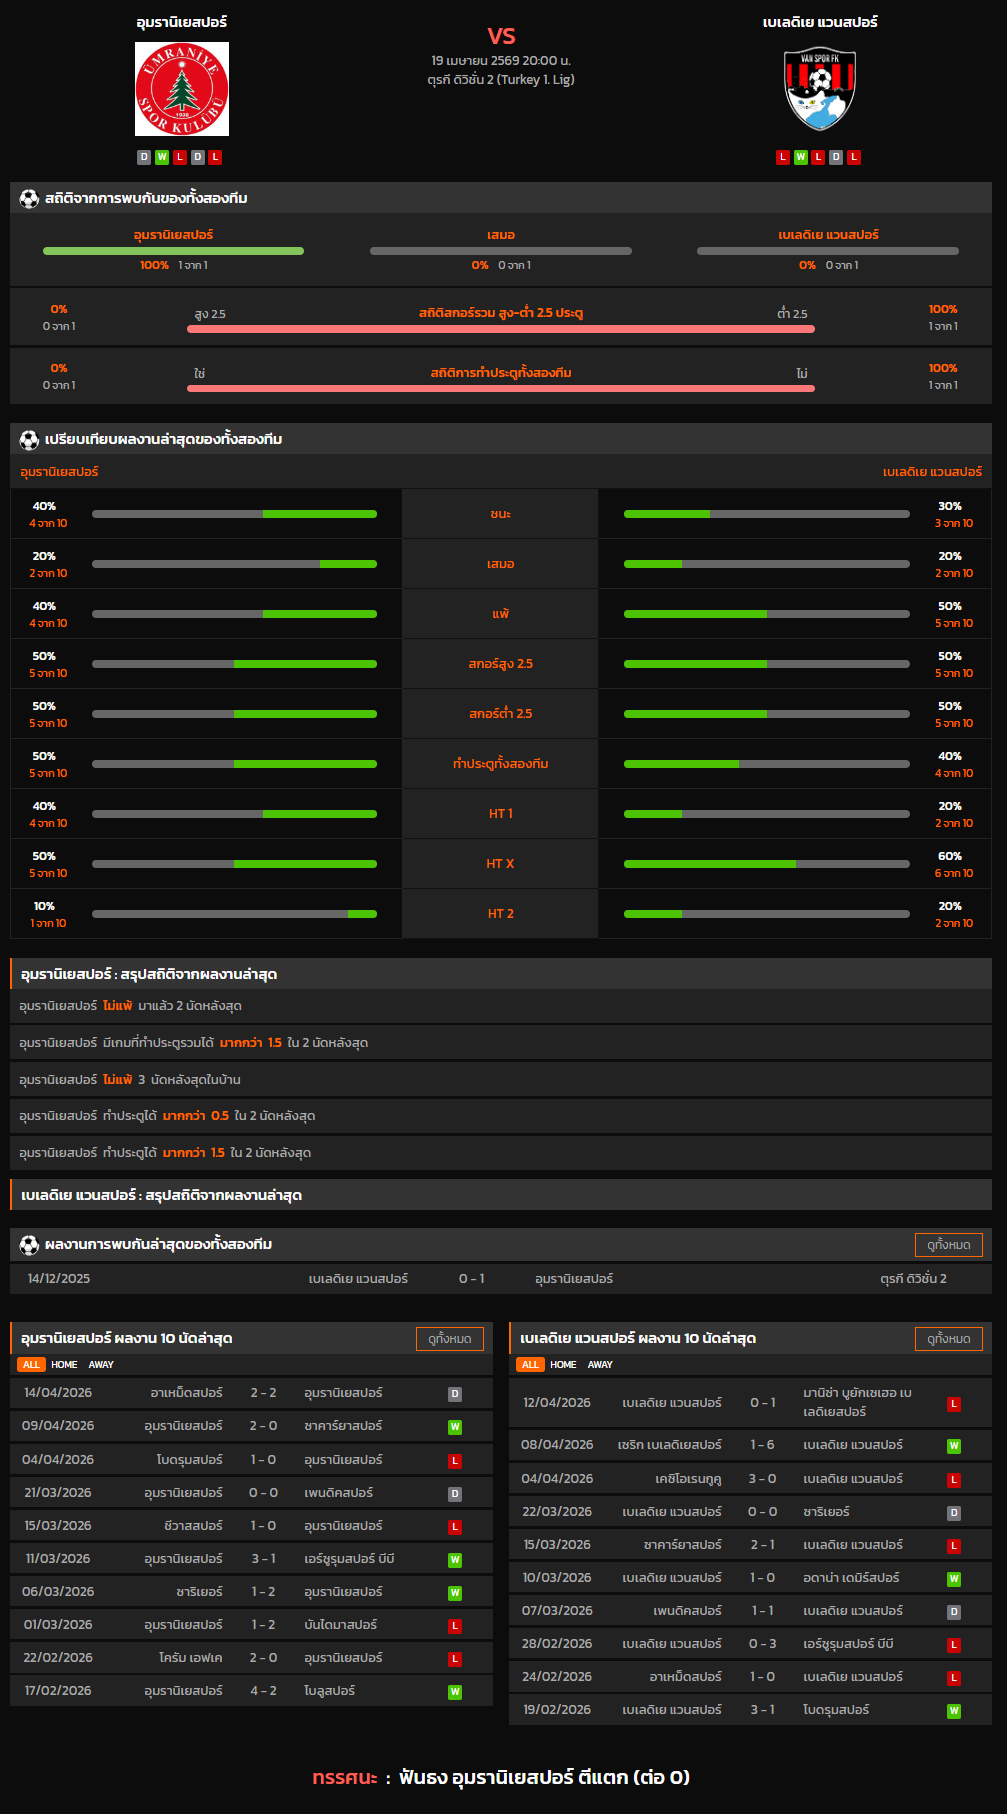Select ALL tab in Umraniyespor last 10 matches
Viewport: 1007px width, 1814px height.
[x=31, y=1364]
